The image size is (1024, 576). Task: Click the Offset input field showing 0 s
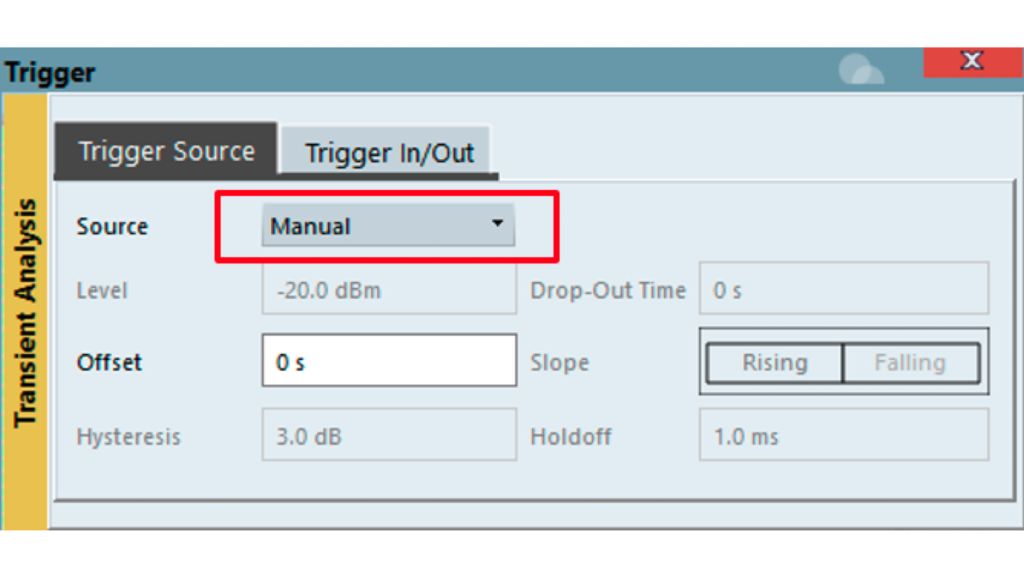click(x=388, y=362)
